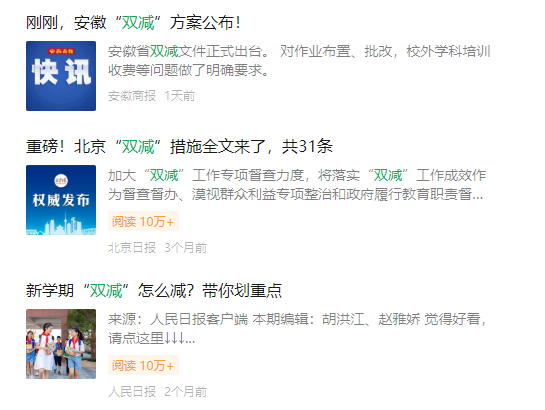
Task: Click the '1天前' timestamp of first article
Action: 180,96
